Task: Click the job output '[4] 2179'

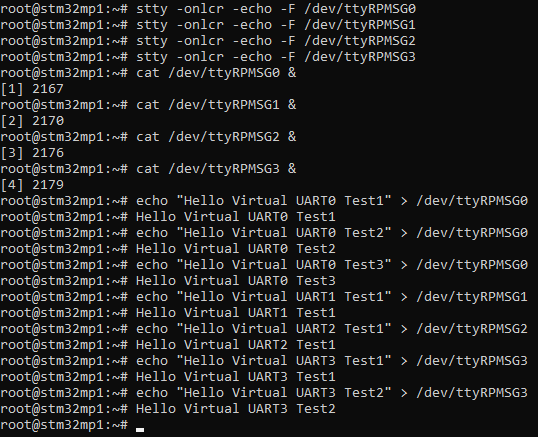Action: pyautogui.click(x=32, y=185)
